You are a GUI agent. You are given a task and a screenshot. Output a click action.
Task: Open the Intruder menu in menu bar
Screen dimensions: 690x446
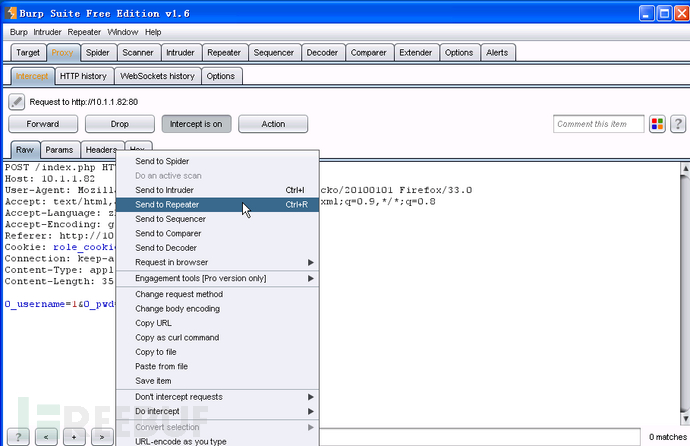click(x=48, y=32)
